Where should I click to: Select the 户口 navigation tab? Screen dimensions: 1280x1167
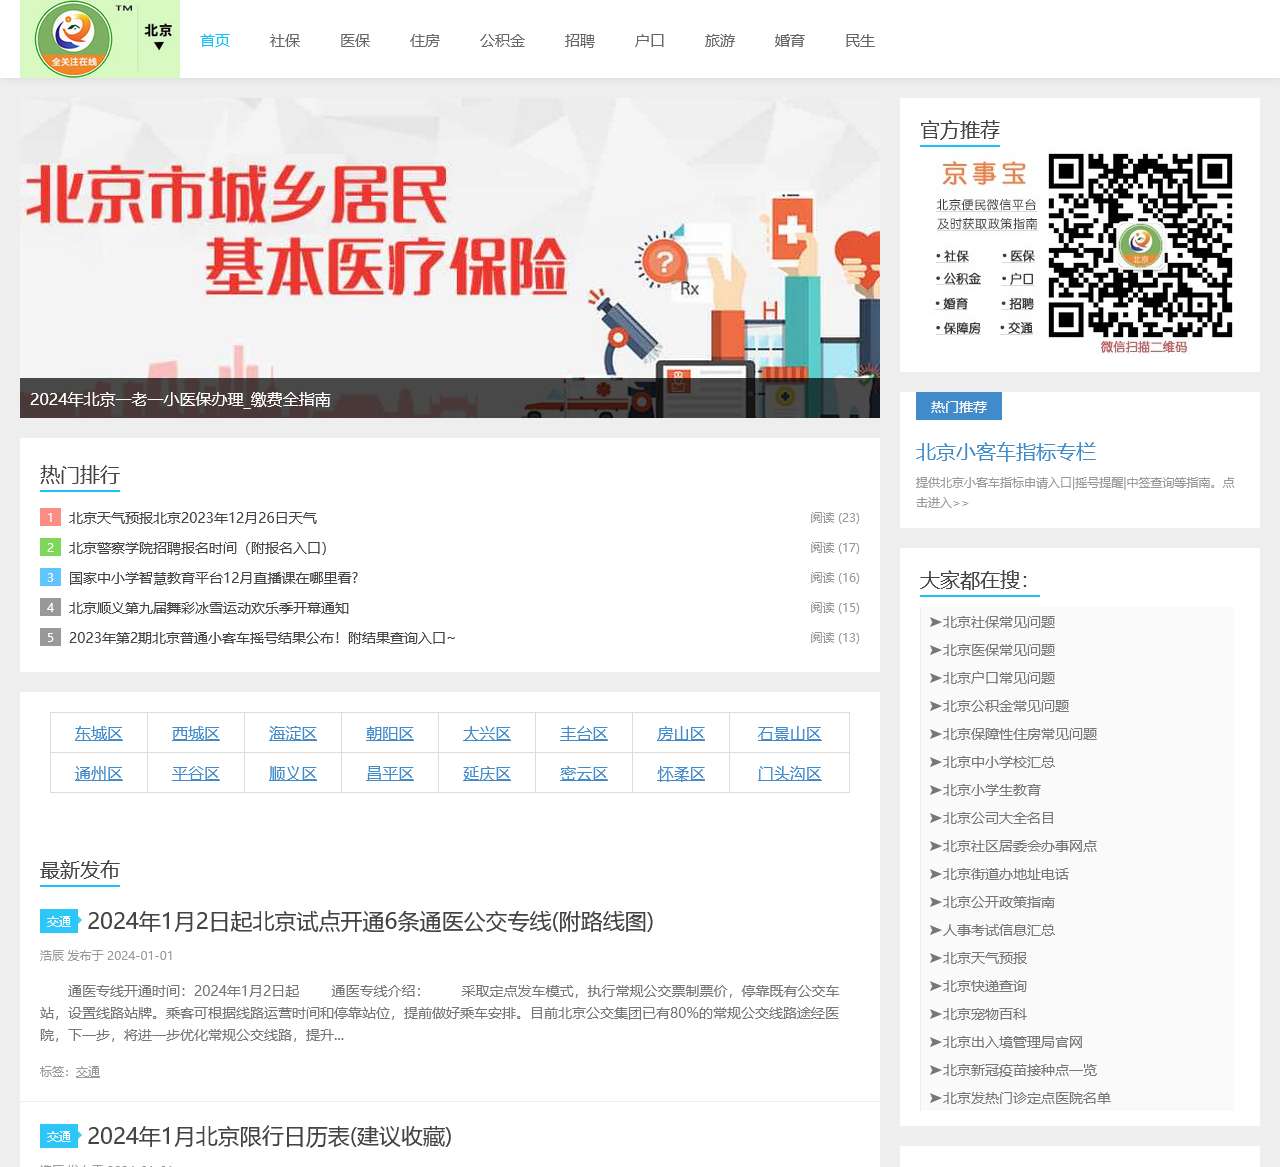pyautogui.click(x=650, y=41)
